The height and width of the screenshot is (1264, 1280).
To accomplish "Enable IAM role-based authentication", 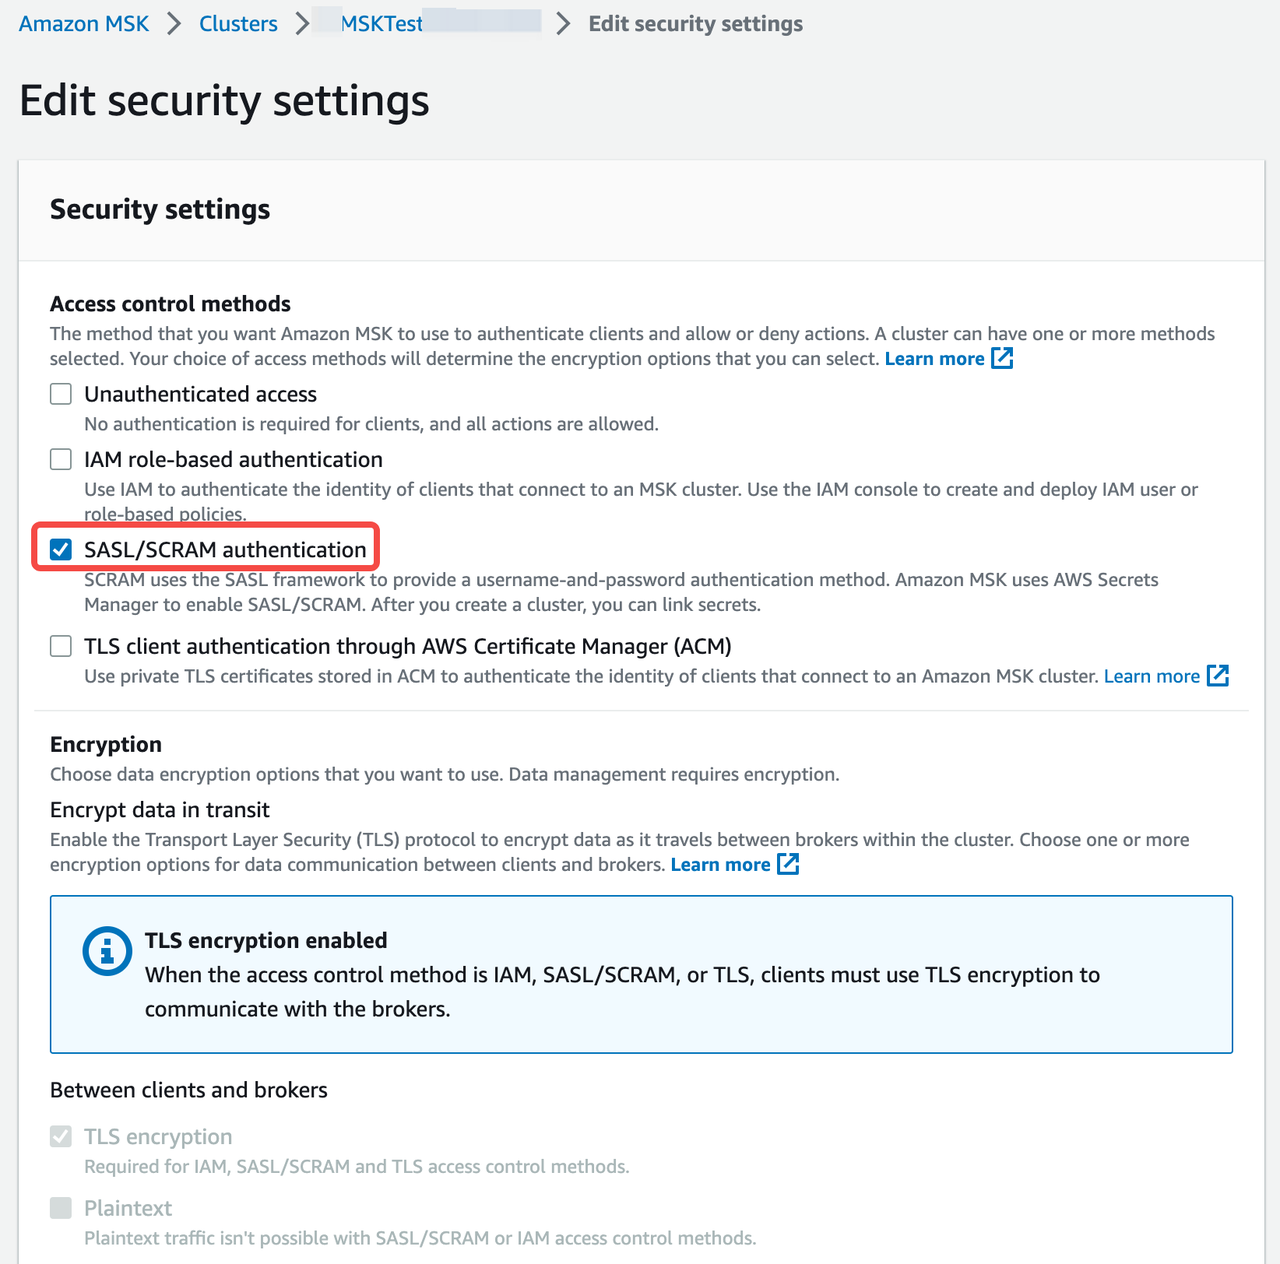I will (60, 459).
